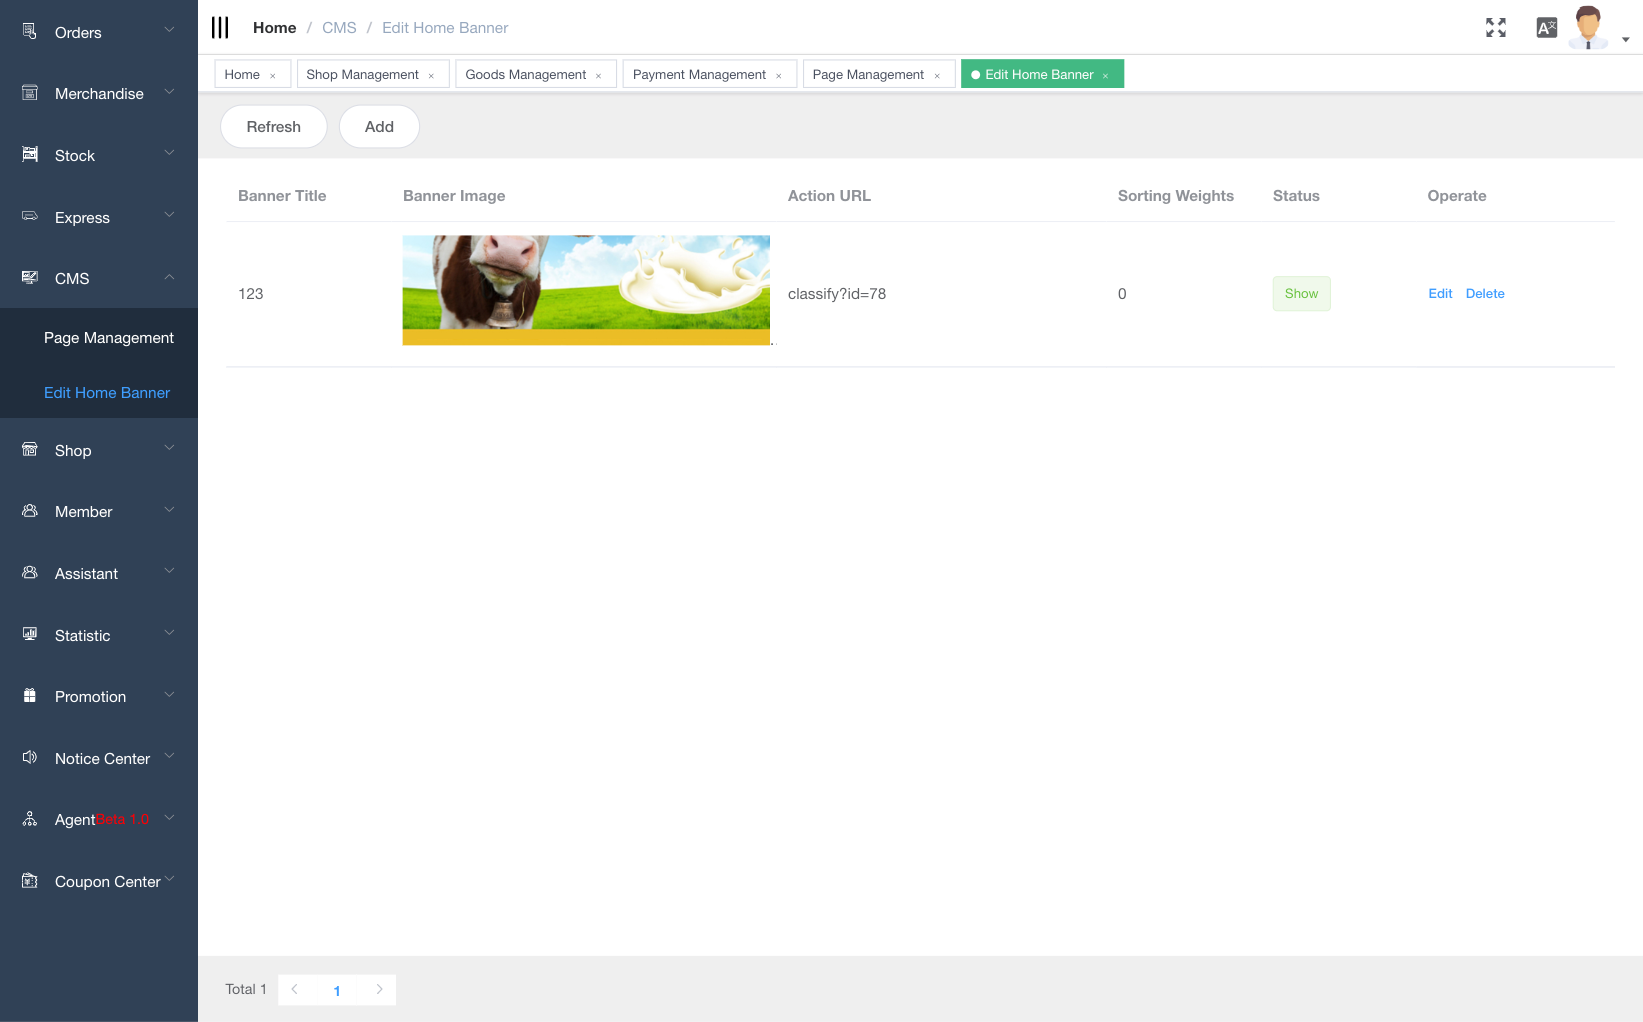
Task: Open Page Management in sidebar
Action: pos(109,338)
